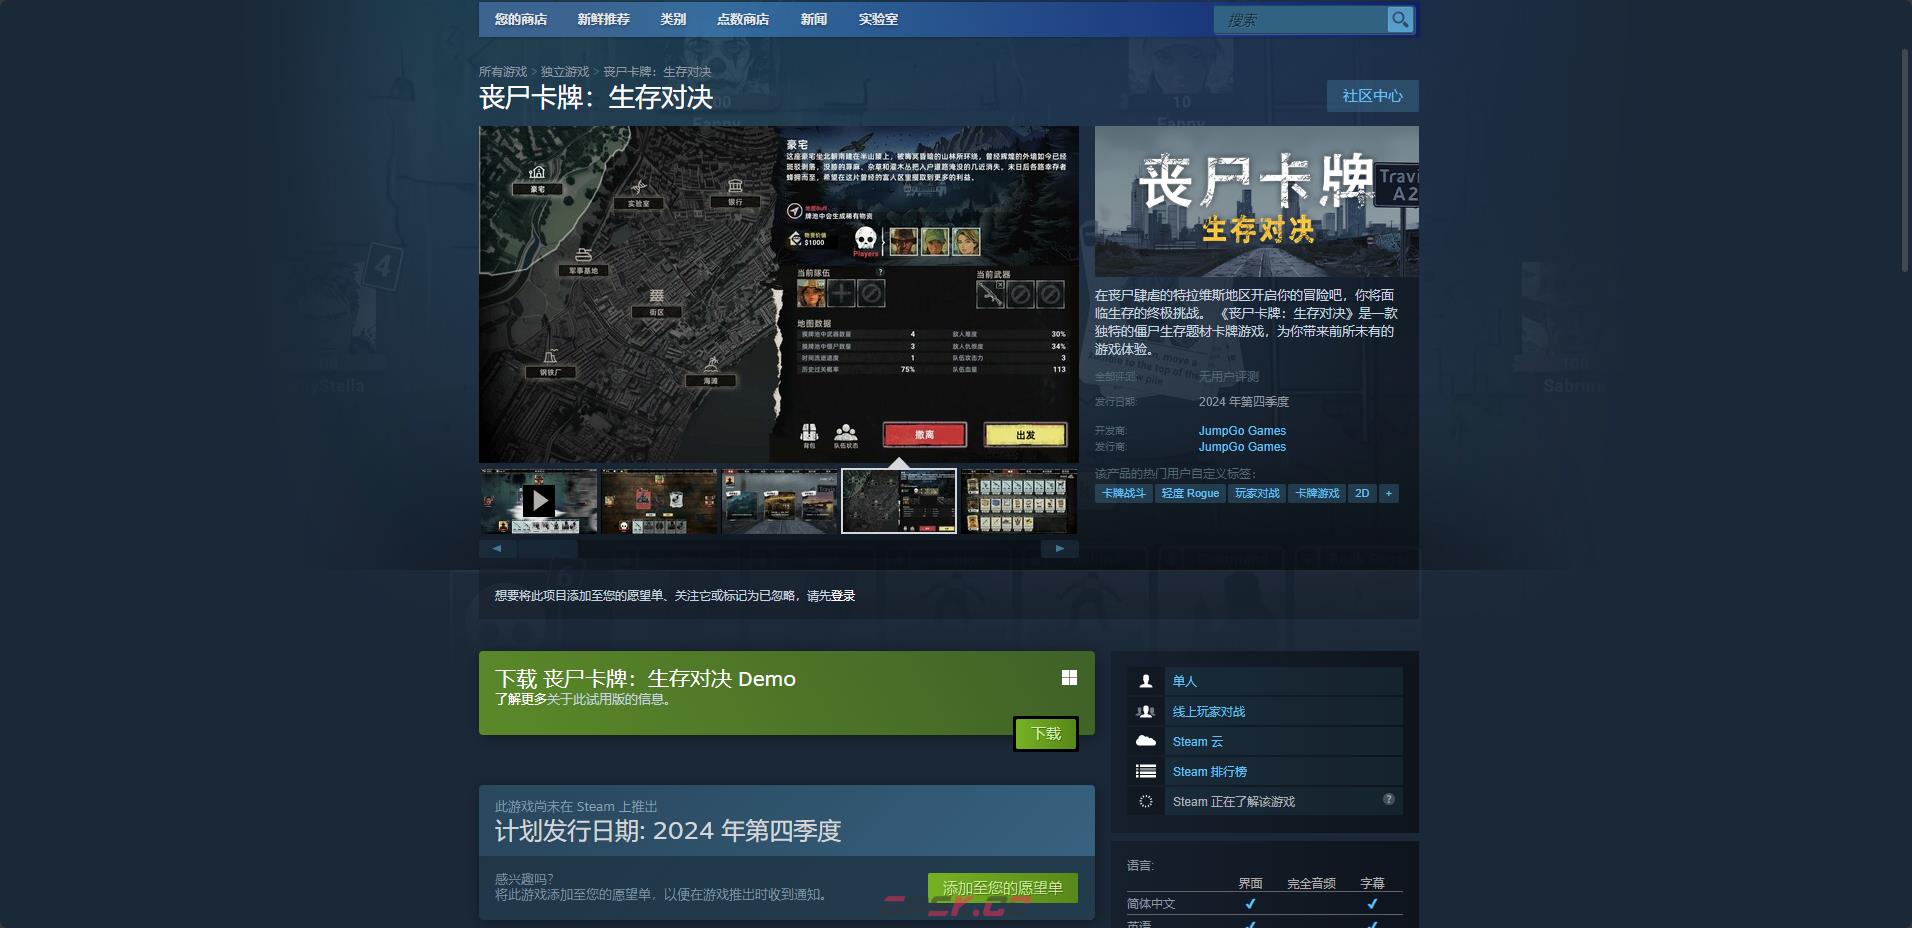This screenshot has width=1912, height=928.
Task: Open the 新鲜推荐 menu
Action: point(603,19)
